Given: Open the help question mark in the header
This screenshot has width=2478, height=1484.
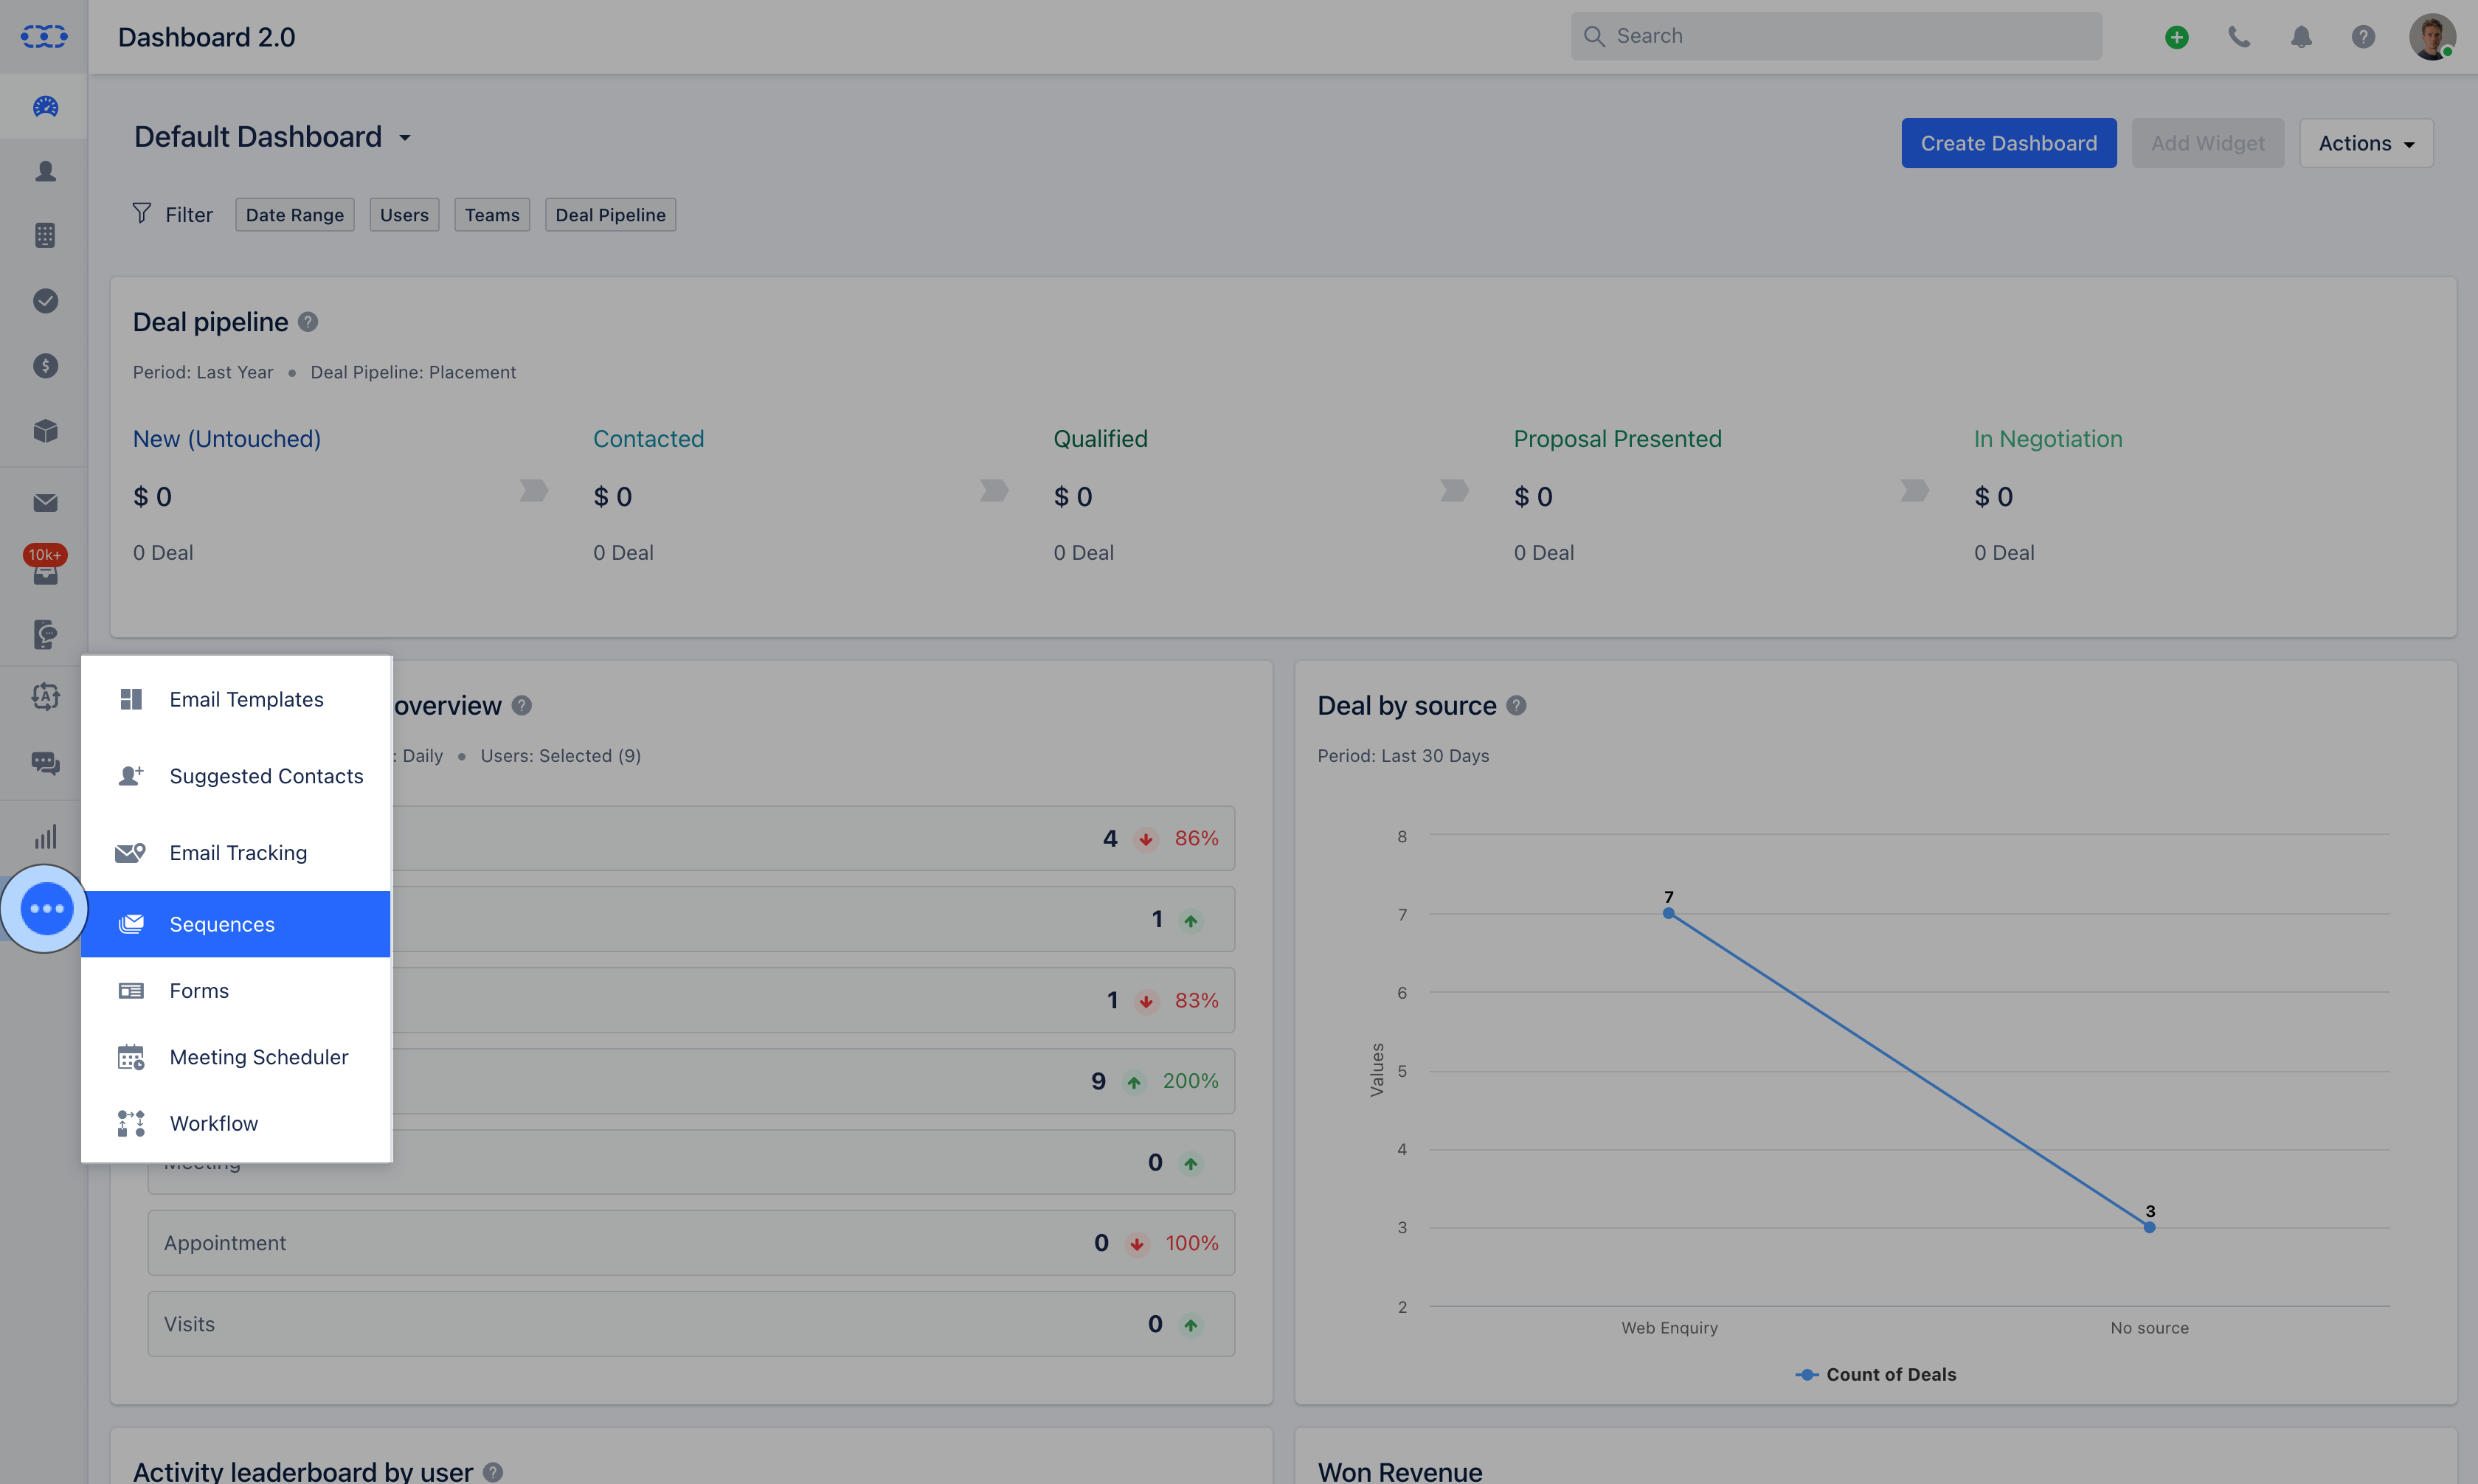Looking at the screenshot, I should coord(2363,37).
